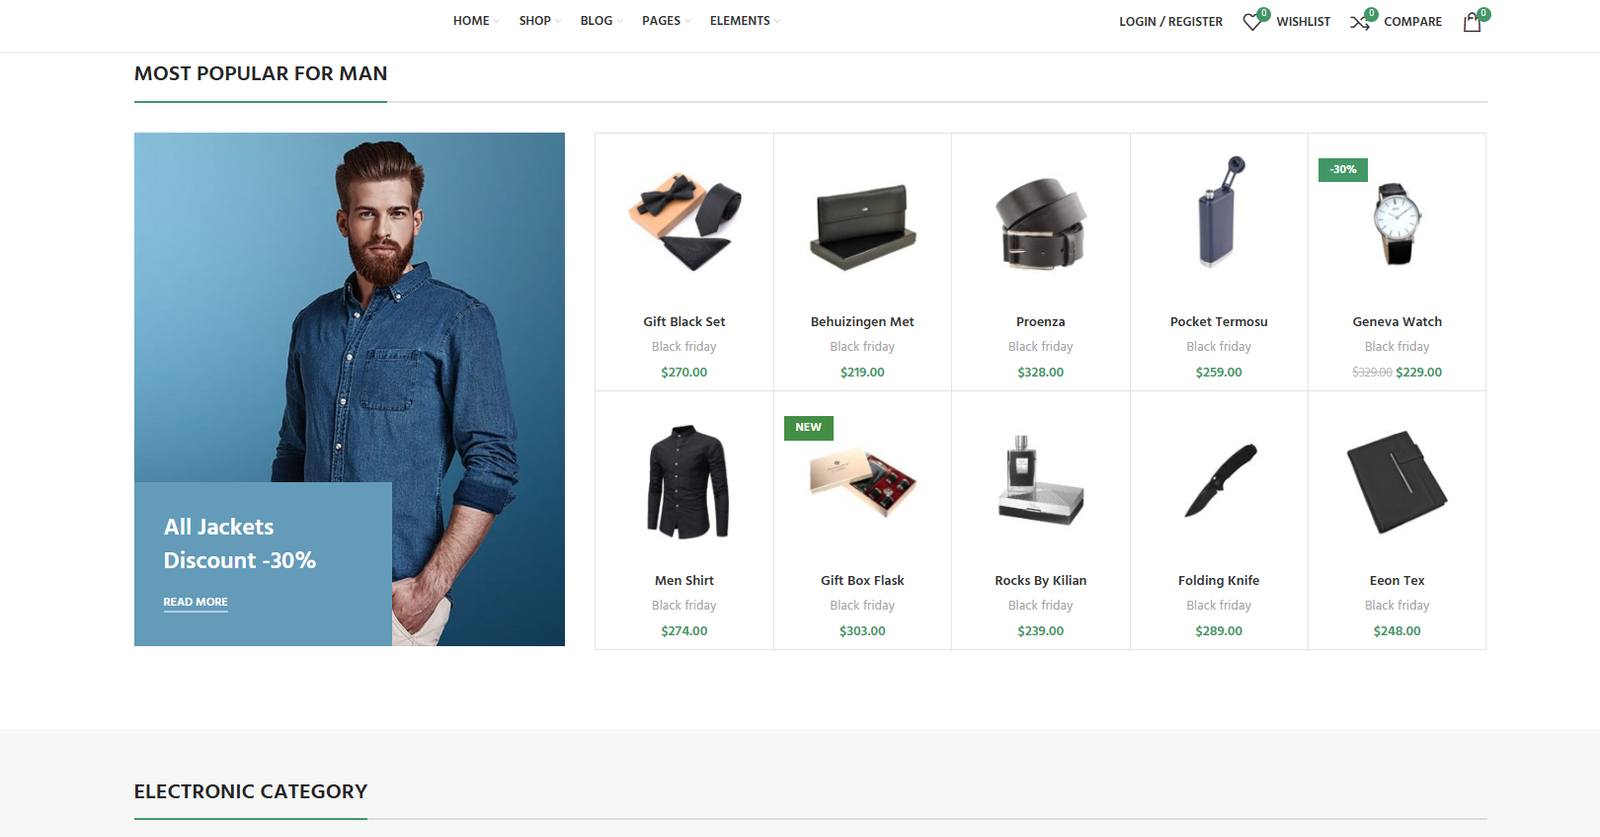Open the Pocket Termosu flask image
Viewport: 1600px width, 837px height.
(1219, 211)
